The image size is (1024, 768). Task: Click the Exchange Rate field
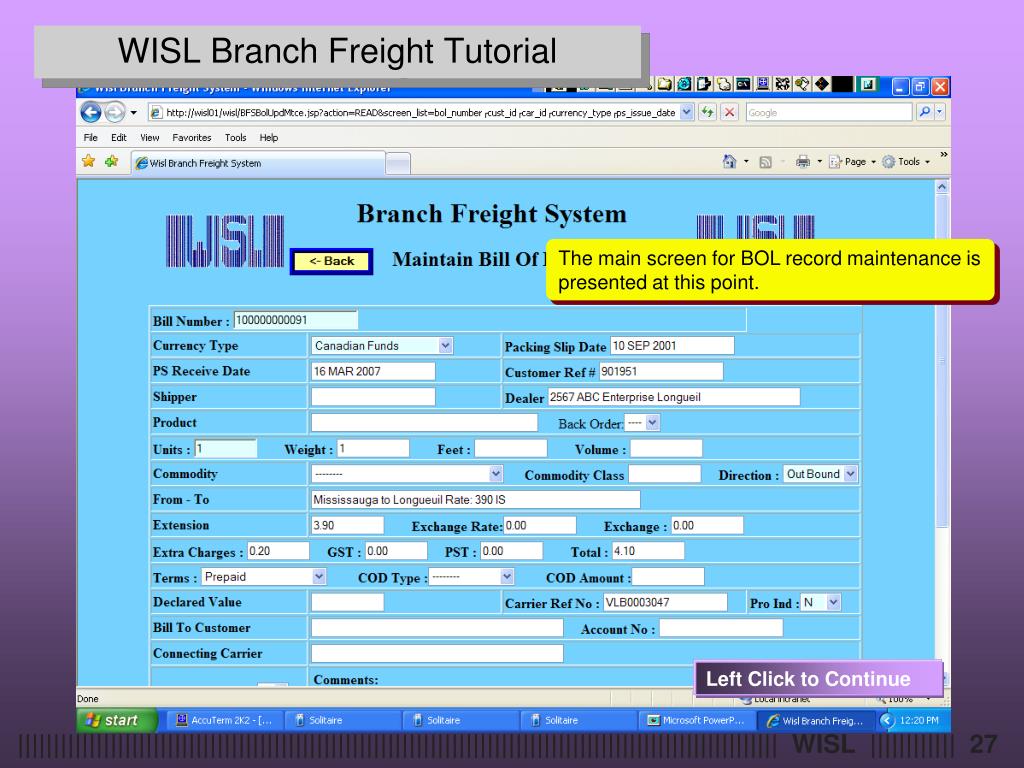pos(540,526)
